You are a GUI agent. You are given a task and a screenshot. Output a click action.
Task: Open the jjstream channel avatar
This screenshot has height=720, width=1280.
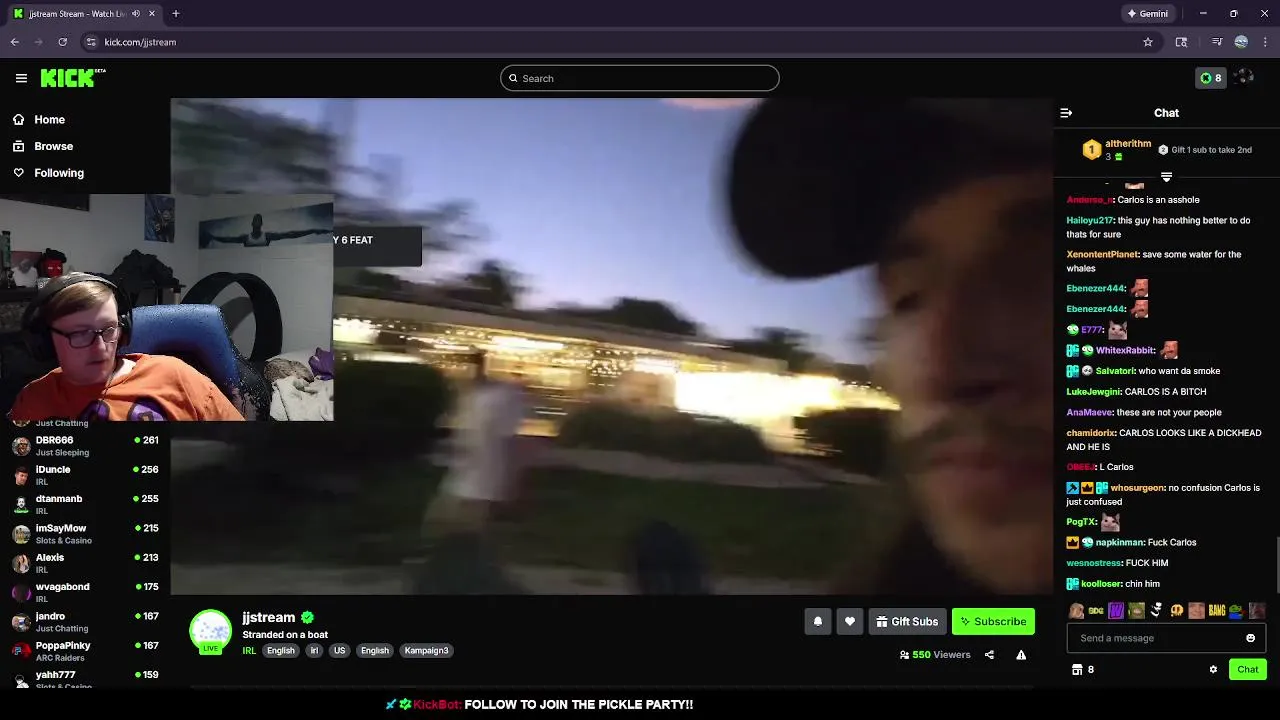pyautogui.click(x=210, y=631)
